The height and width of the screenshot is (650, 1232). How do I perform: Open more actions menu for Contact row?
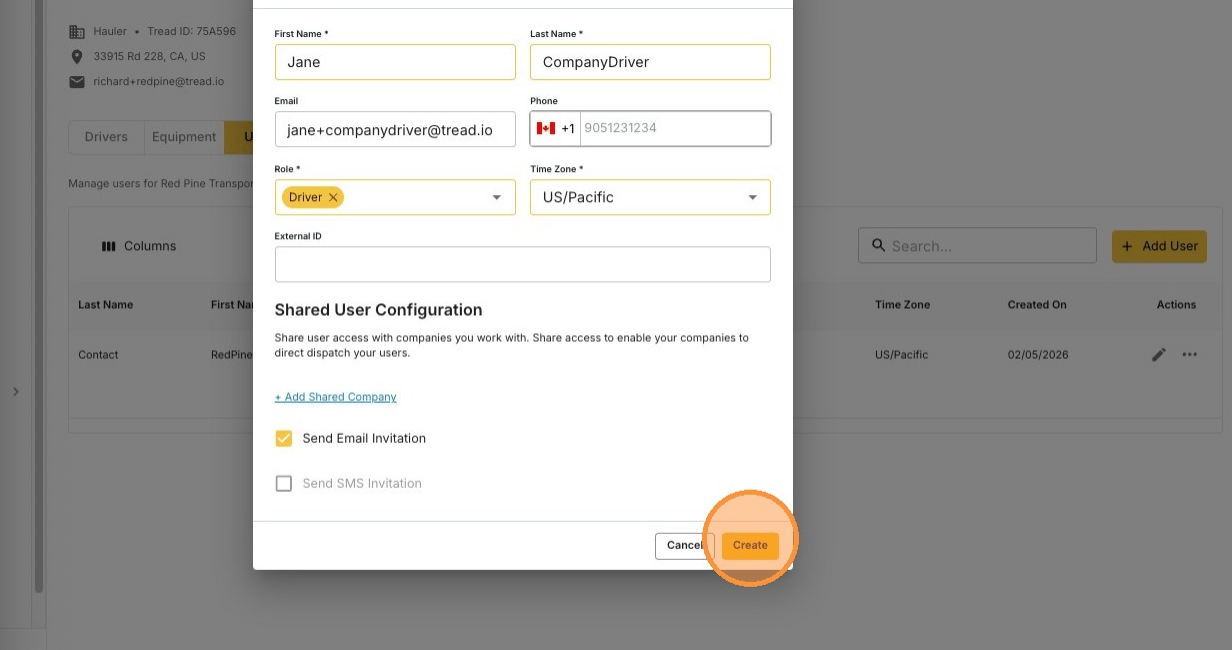1189,354
